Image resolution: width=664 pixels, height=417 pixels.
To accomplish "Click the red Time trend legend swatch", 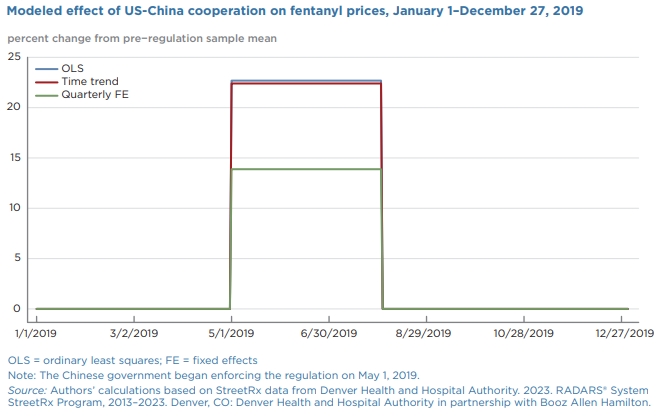I will click(46, 82).
